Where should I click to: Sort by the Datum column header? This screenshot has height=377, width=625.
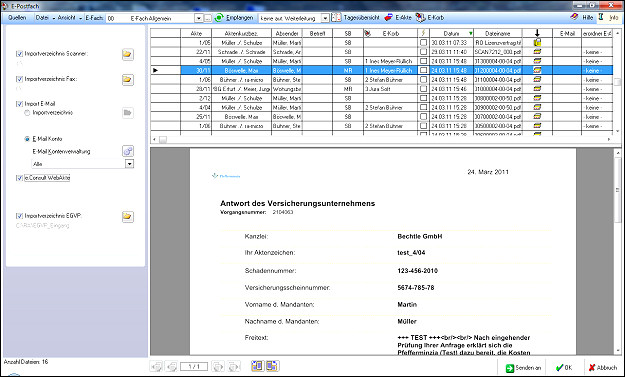[x=452, y=33]
